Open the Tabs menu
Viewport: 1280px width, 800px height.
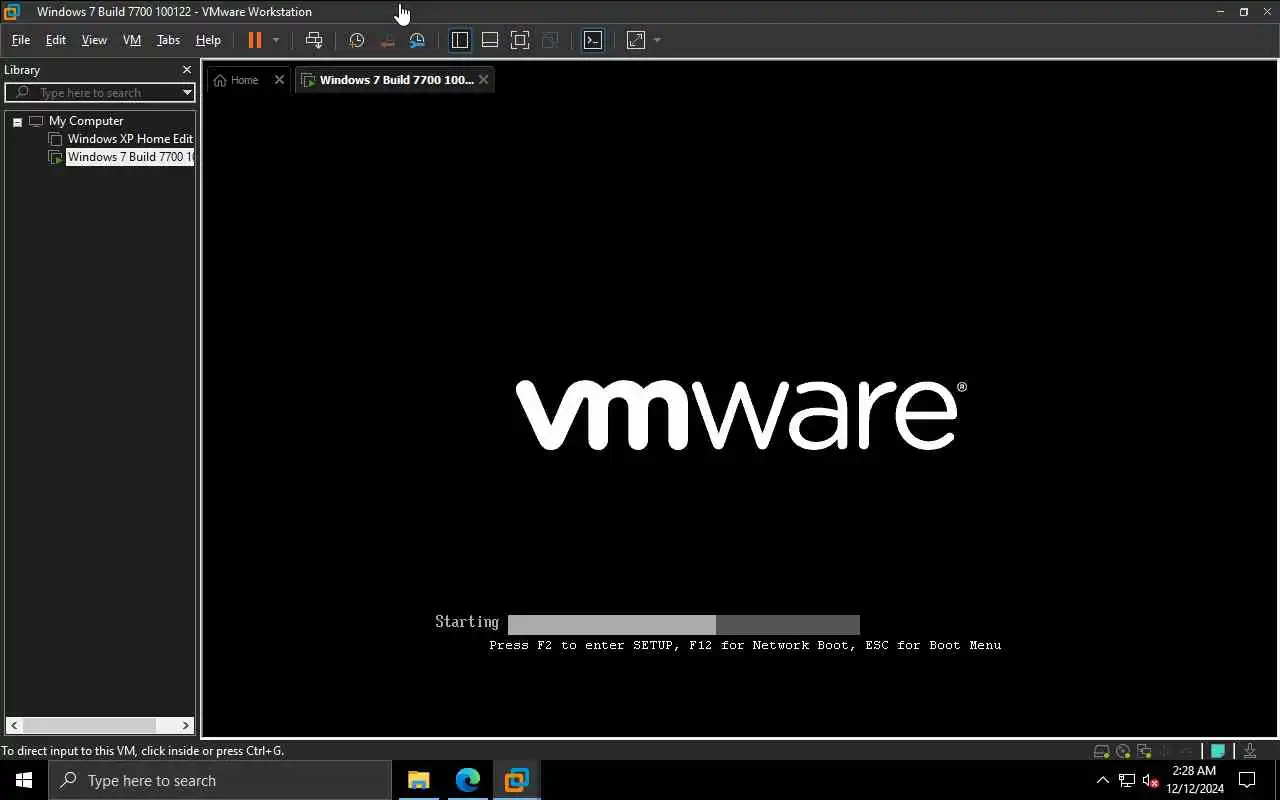pyautogui.click(x=168, y=40)
